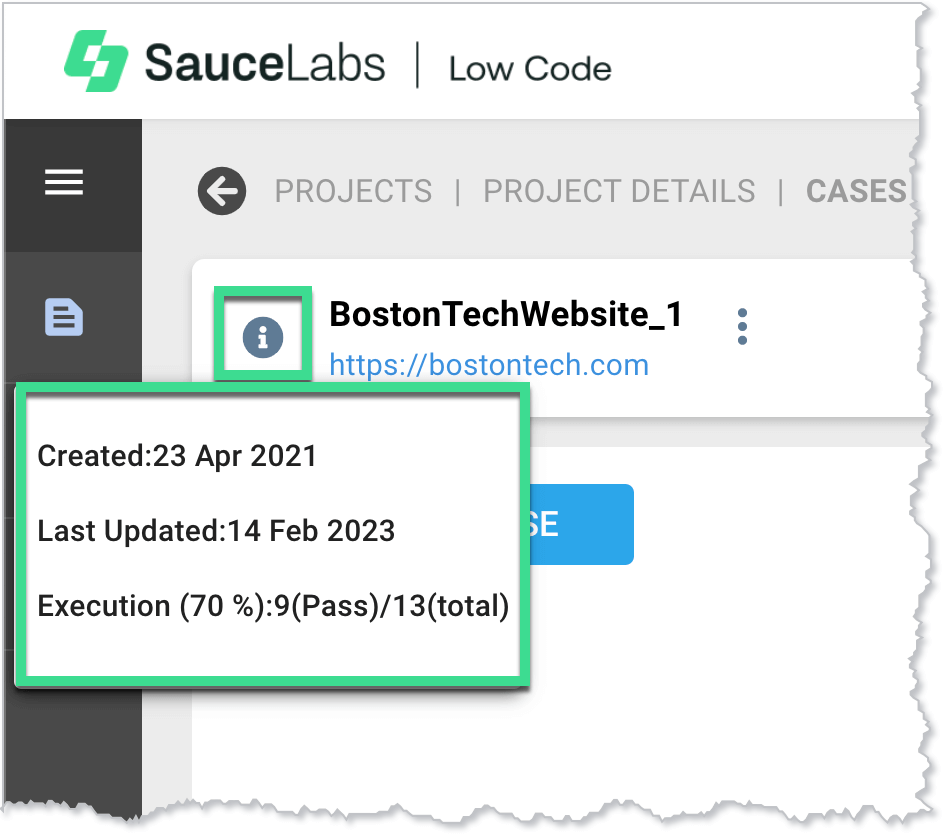Open the hamburger navigation menu

click(63, 182)
